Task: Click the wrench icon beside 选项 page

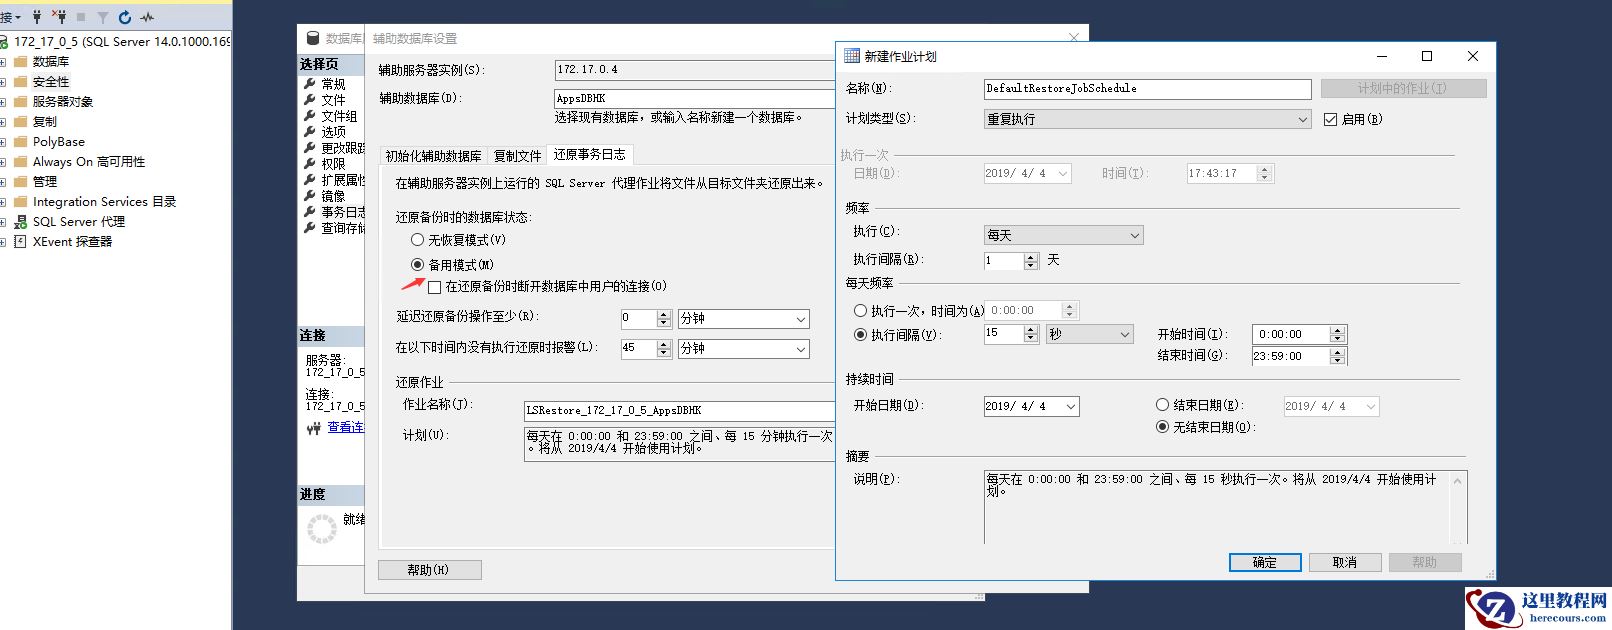Action: point(310,132)
